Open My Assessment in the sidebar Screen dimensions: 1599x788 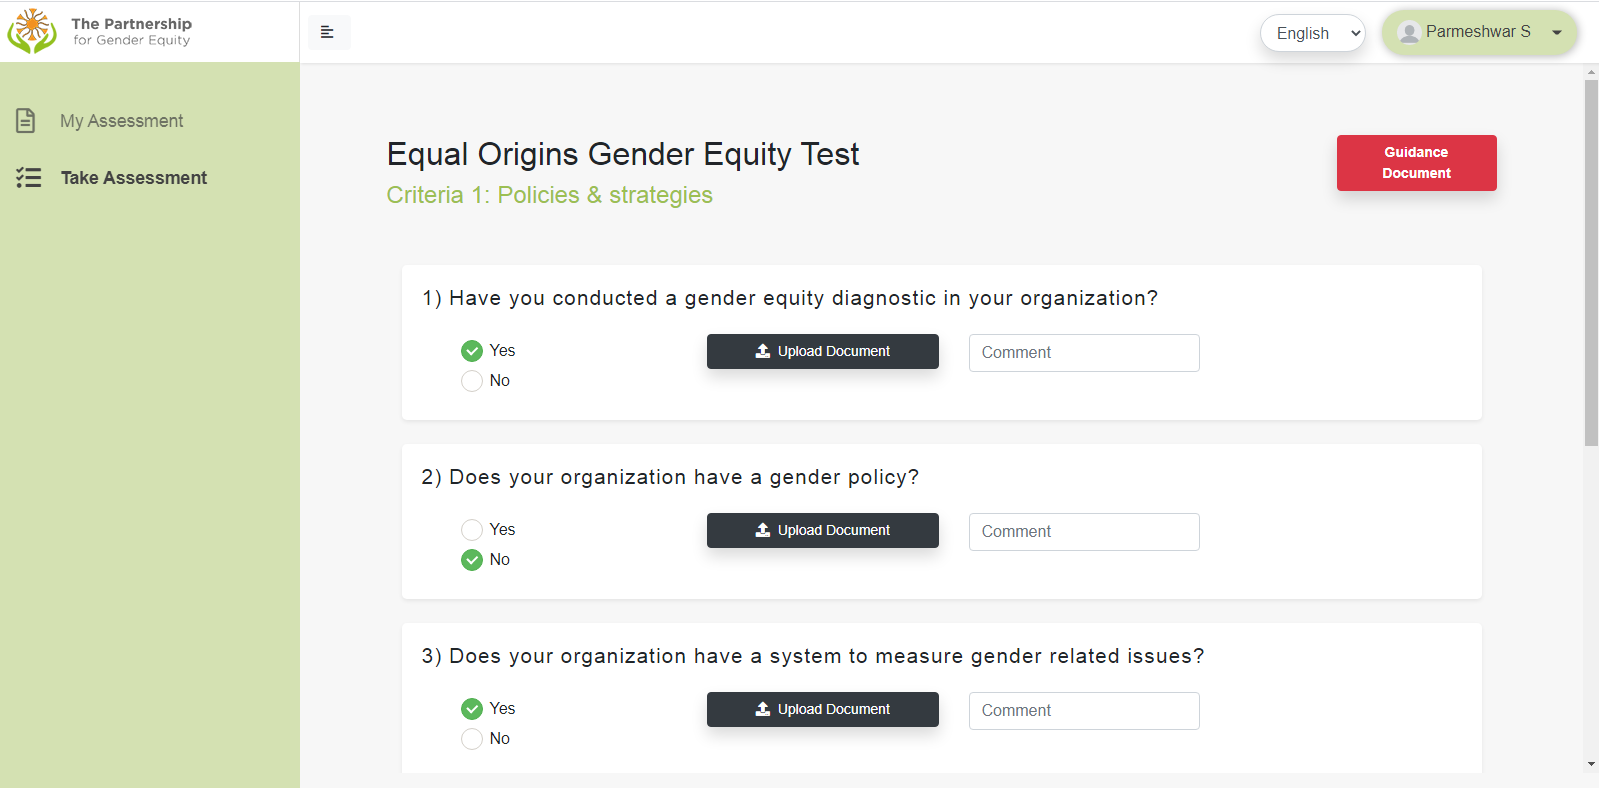point(121,121)
